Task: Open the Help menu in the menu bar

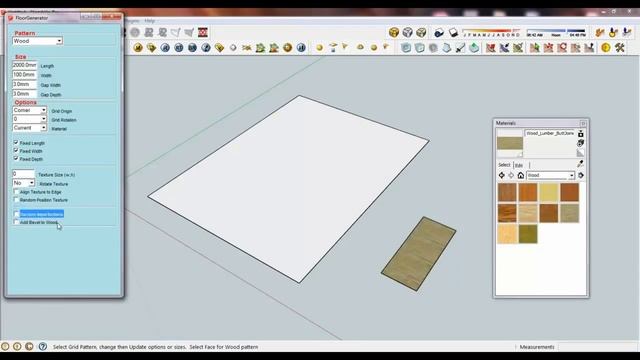Action: point(150,21)
